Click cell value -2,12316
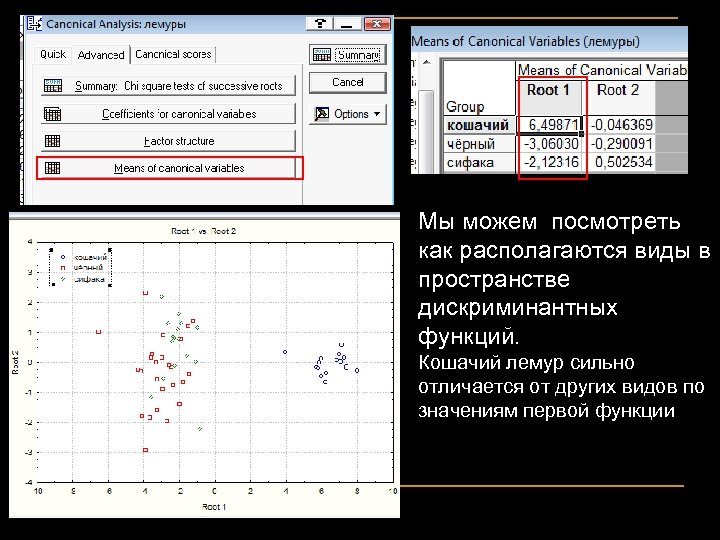Image resolution: width=720 pixels, height=540 pixels. [550, 162]
